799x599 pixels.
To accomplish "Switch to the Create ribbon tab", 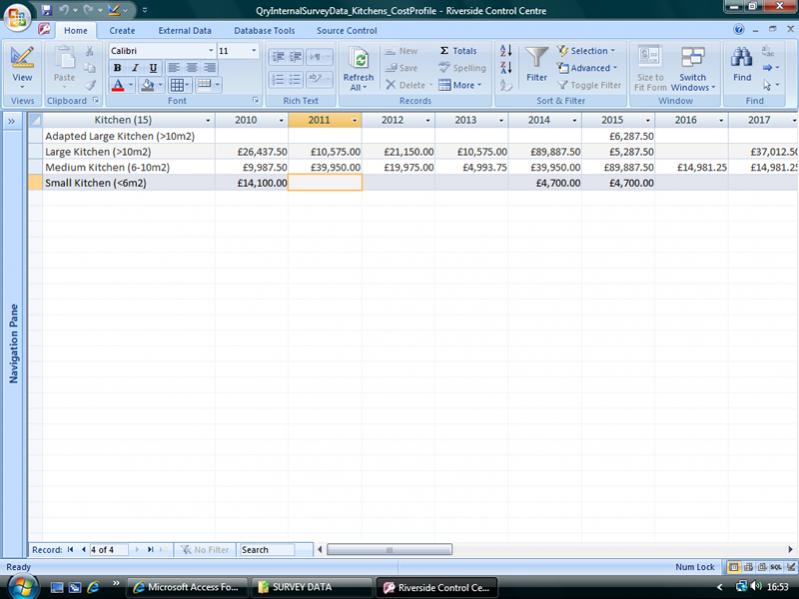I will [122, 30].
